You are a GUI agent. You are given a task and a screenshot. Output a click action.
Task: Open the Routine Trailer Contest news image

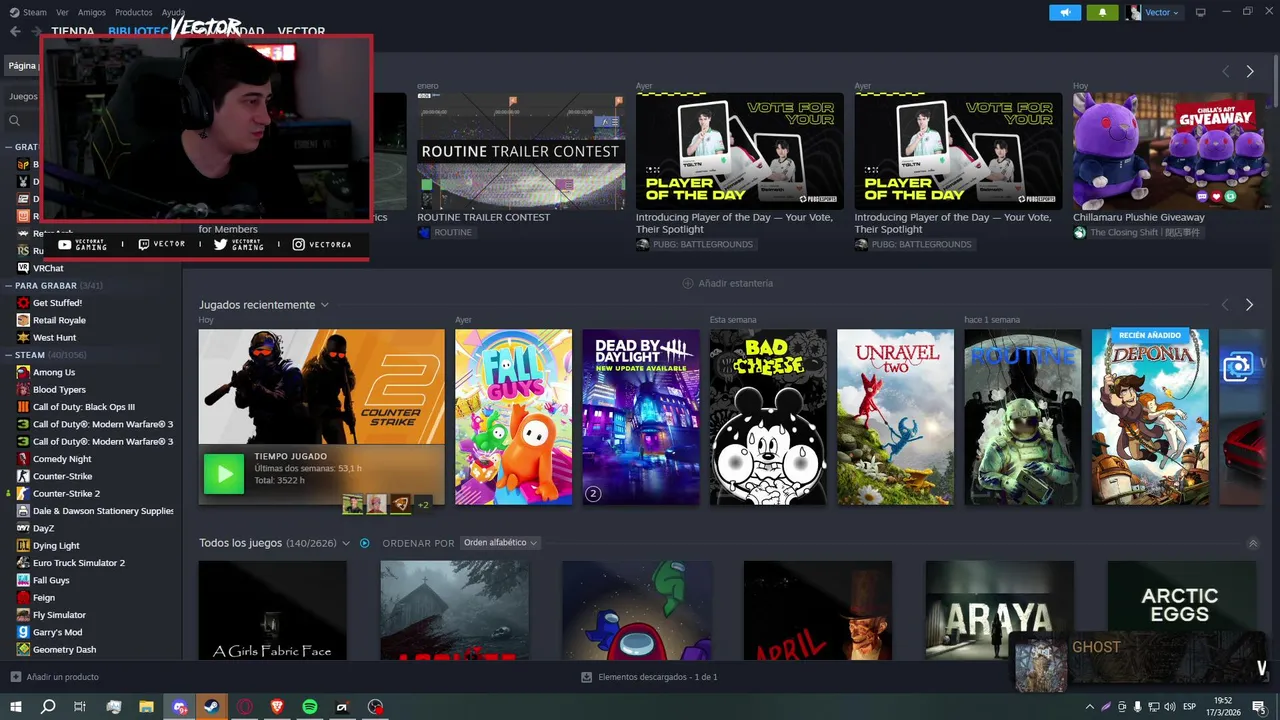coord(521,151)
